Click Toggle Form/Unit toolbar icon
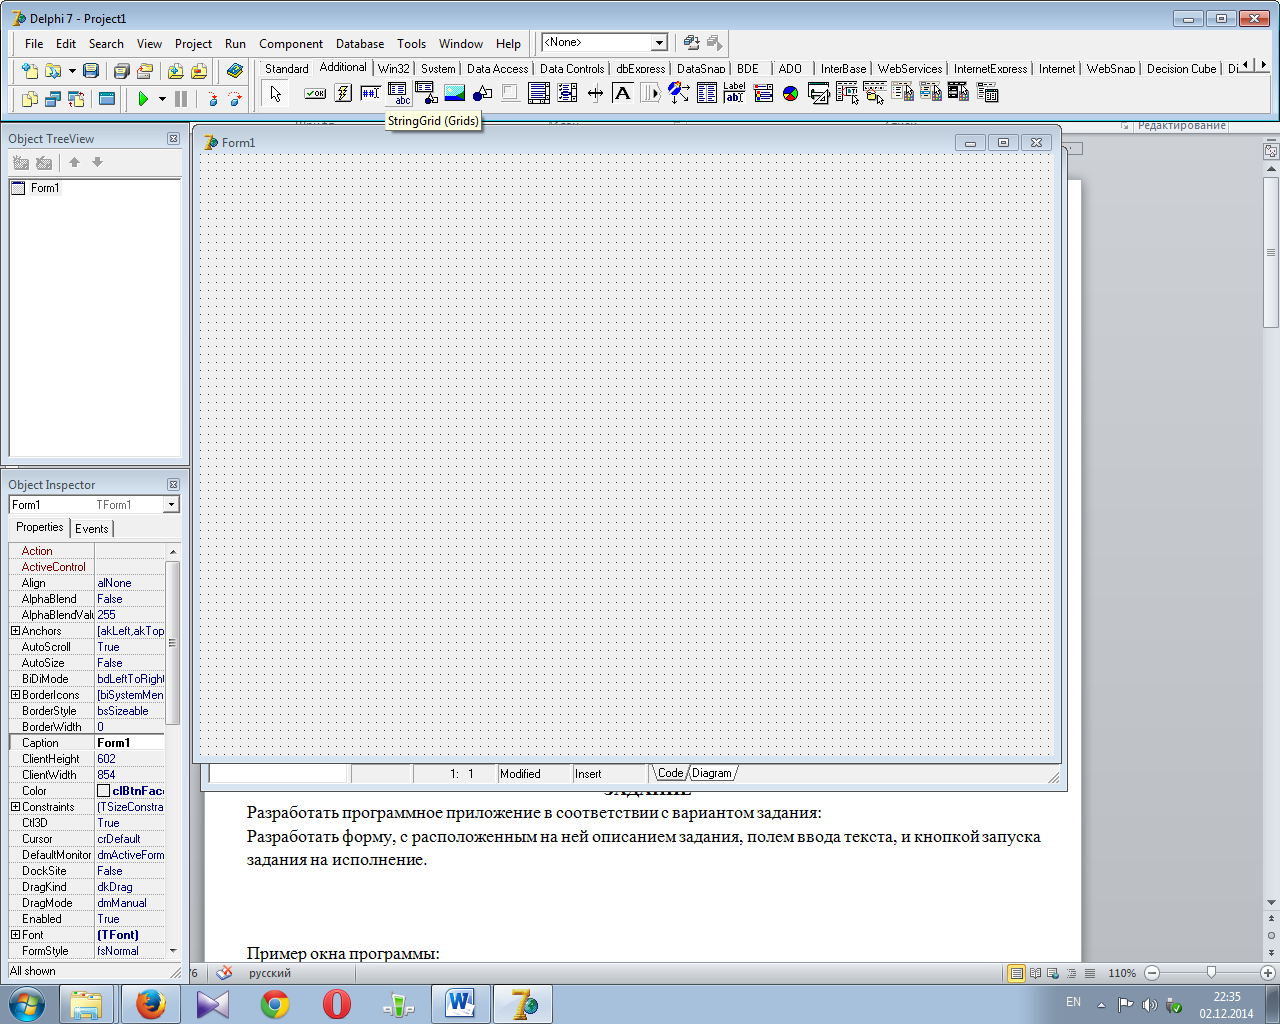This screenshot has width=1280, height=1024. click(76, 99)
